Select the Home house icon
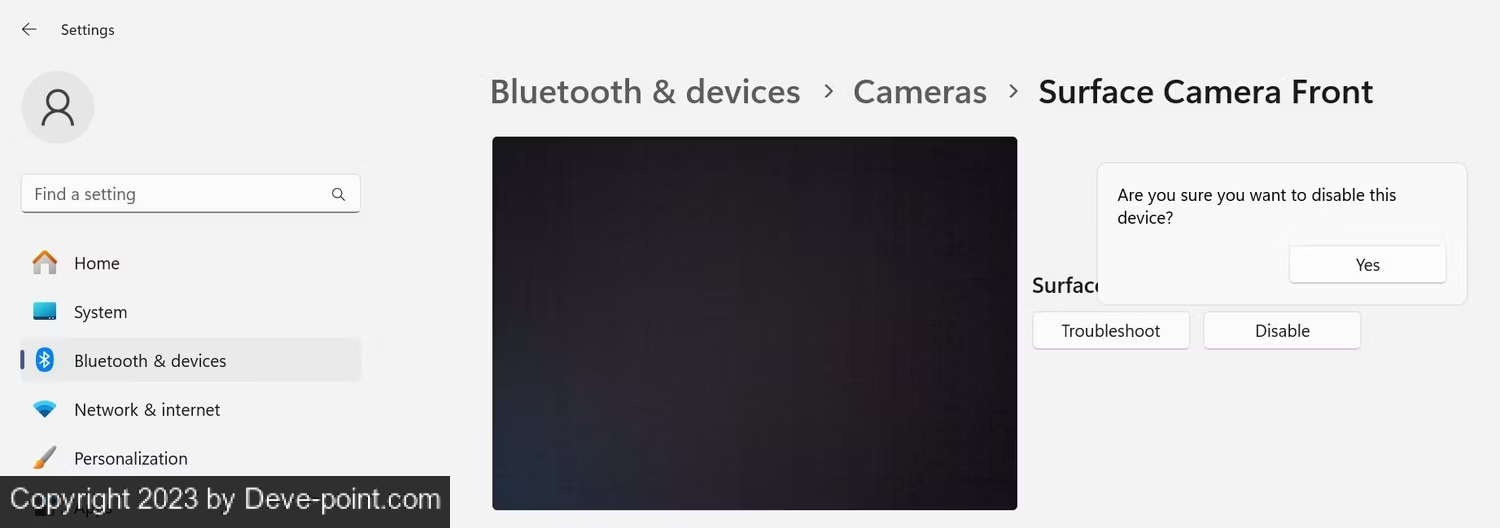Screen dimensions: 1500x528 pos(45,263)
